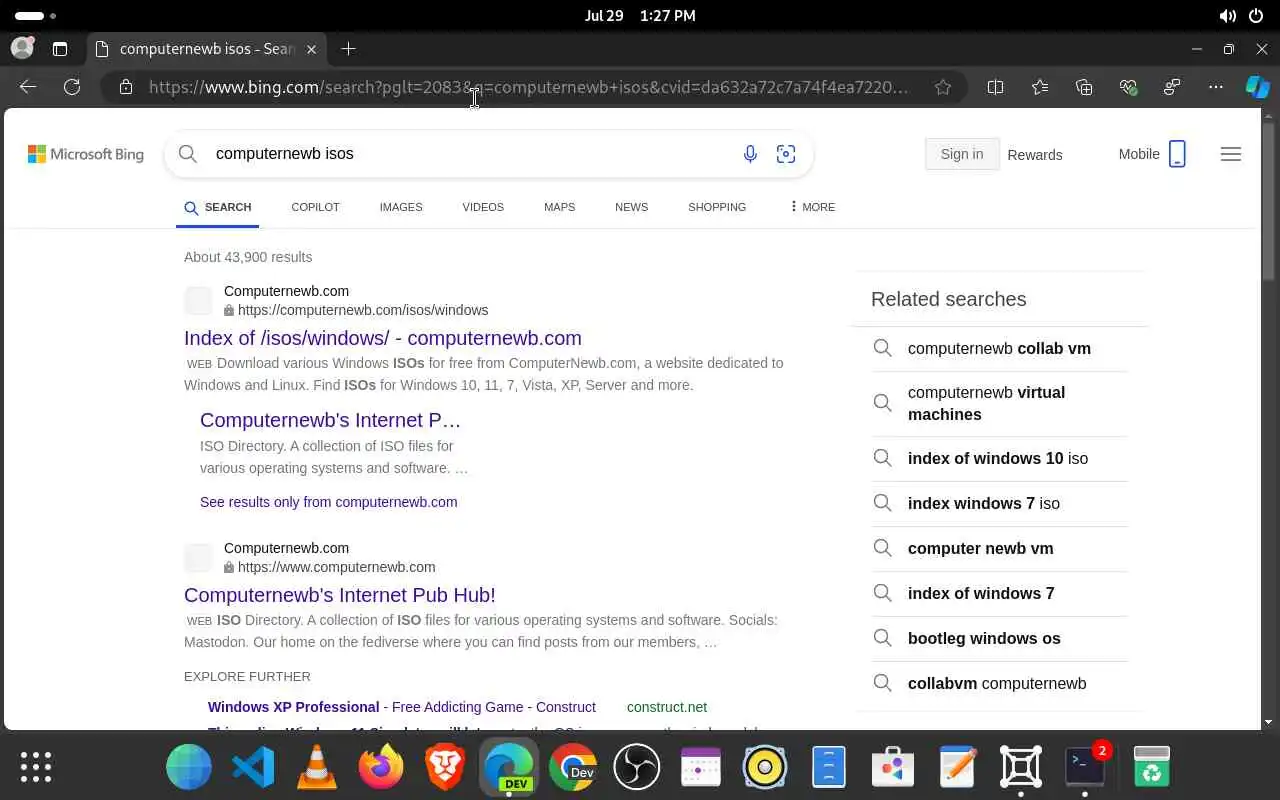The height and width of the screenshot is (800, 1280).
Task: Switch to the SHOPPING tab
Action: click(717, 207)
